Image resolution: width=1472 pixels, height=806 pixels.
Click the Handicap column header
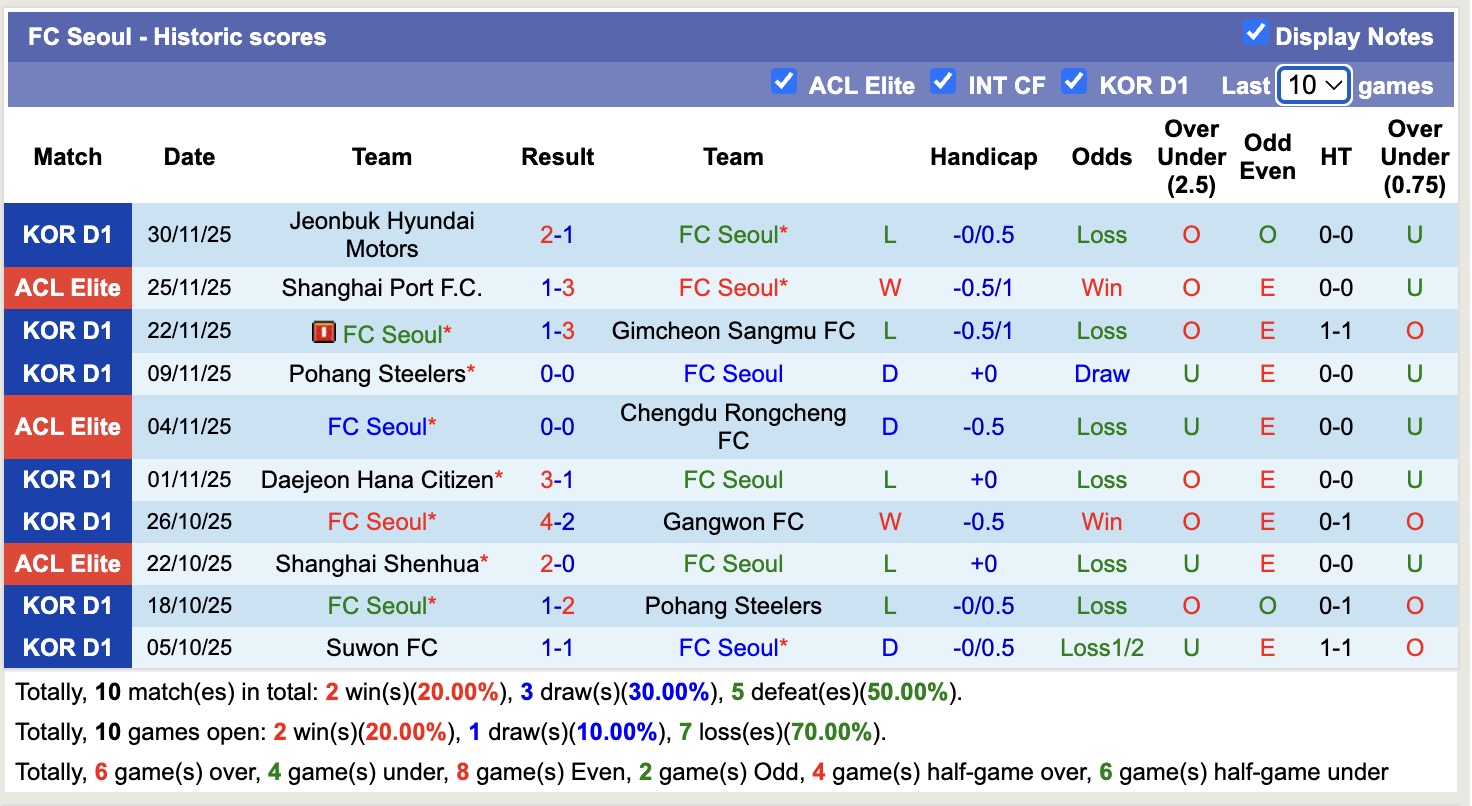click(x=984, y=157)
